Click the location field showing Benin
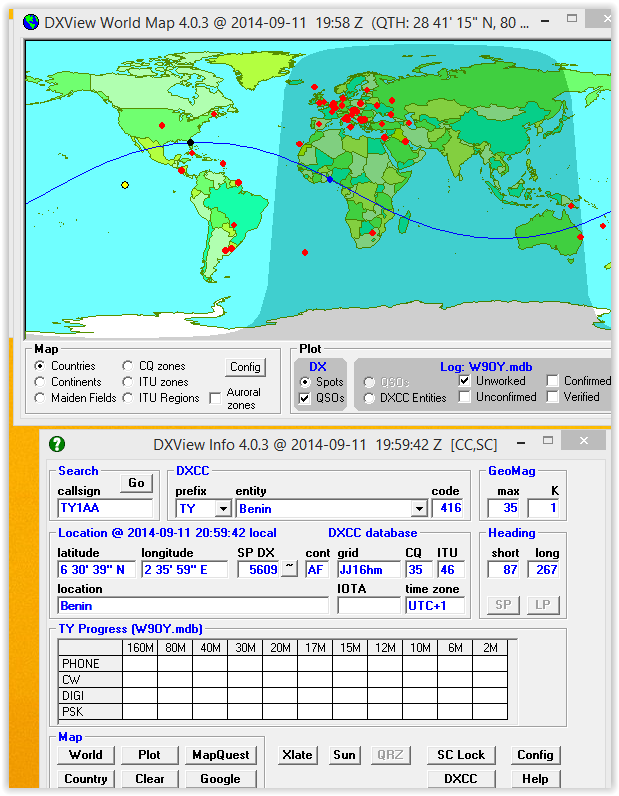 click(x=193, y=606)
